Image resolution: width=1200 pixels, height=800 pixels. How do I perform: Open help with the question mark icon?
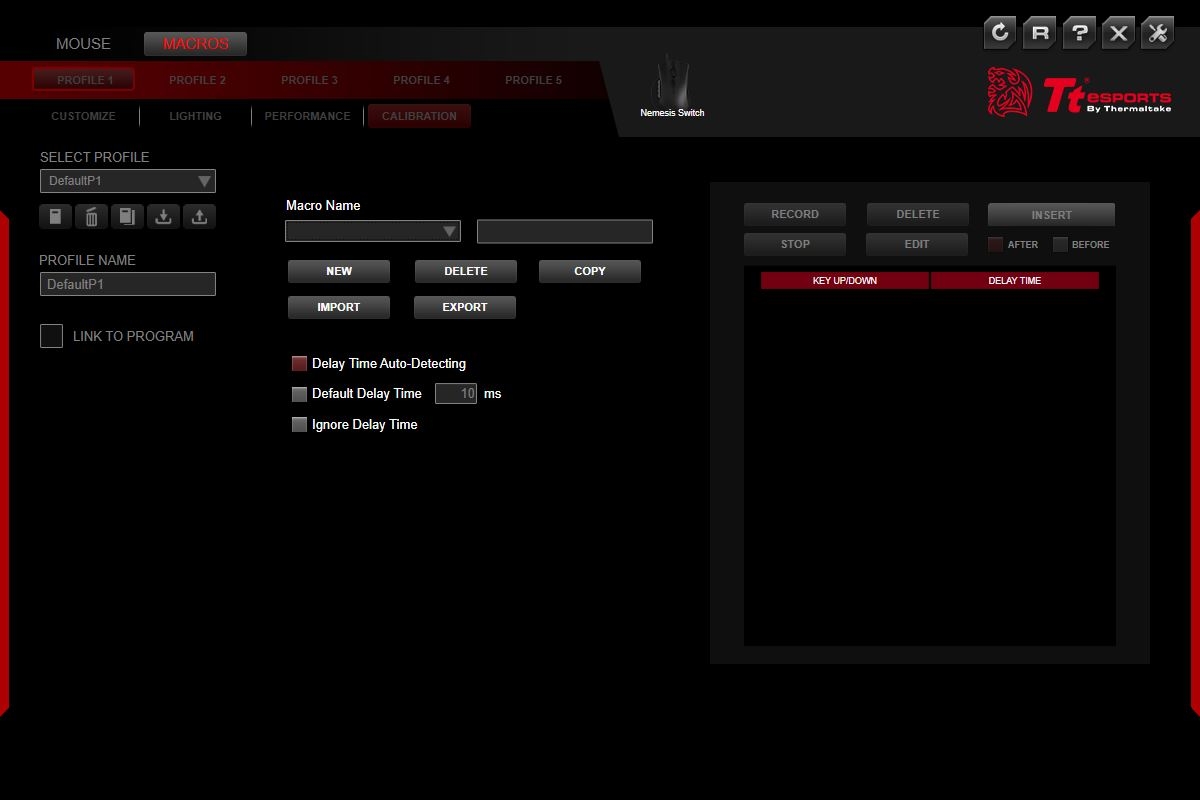(1079, 32)
